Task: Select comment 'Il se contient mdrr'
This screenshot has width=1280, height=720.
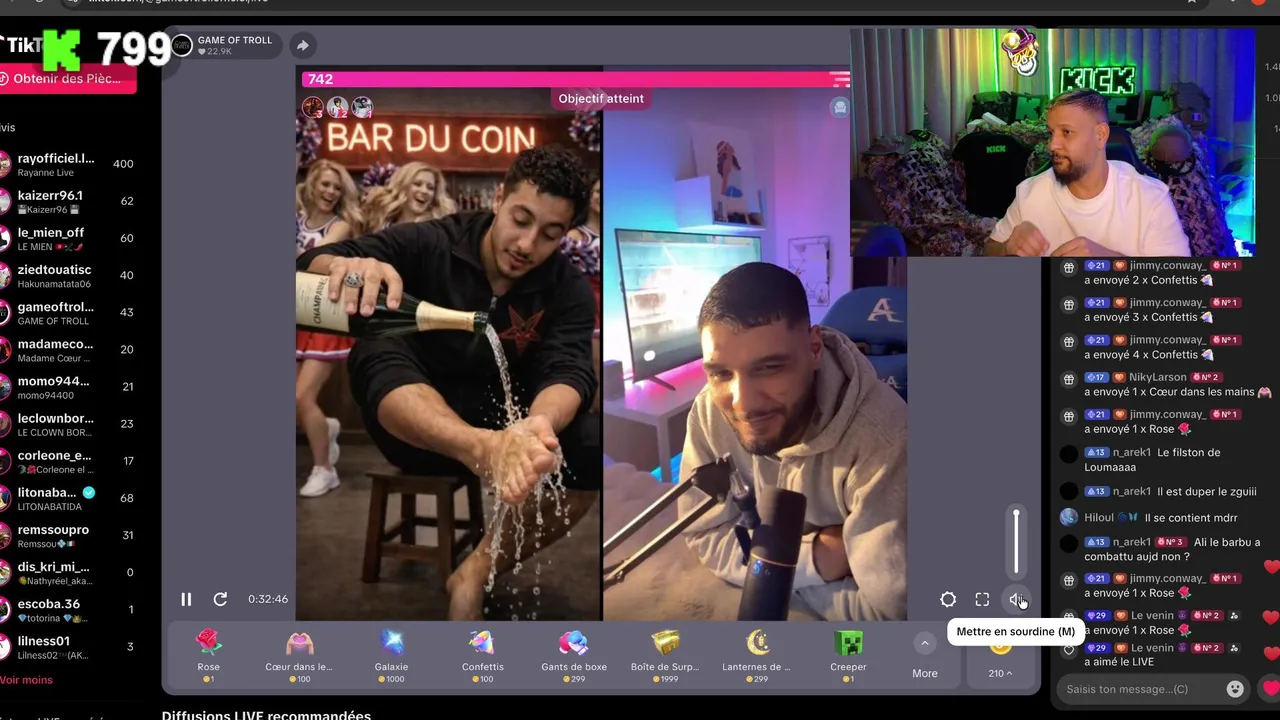Action: (x=1191, y=518)
